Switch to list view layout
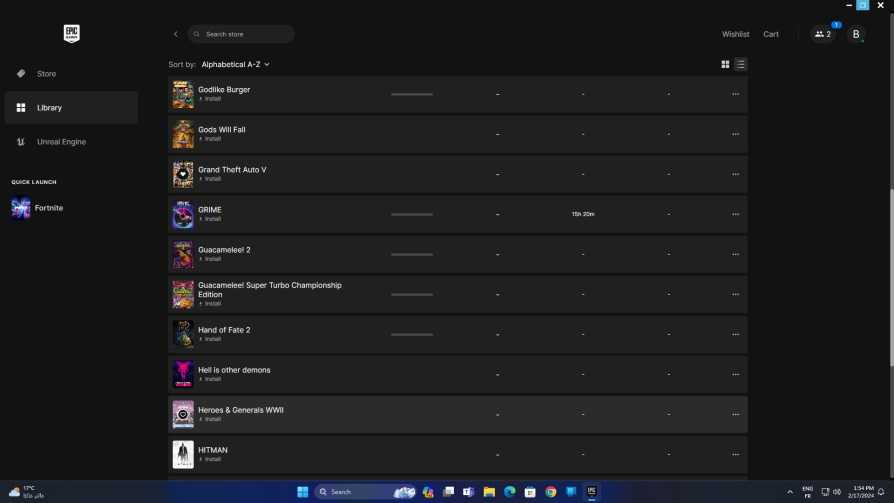The width and height of the screenshot is (894, 503). 740,64
